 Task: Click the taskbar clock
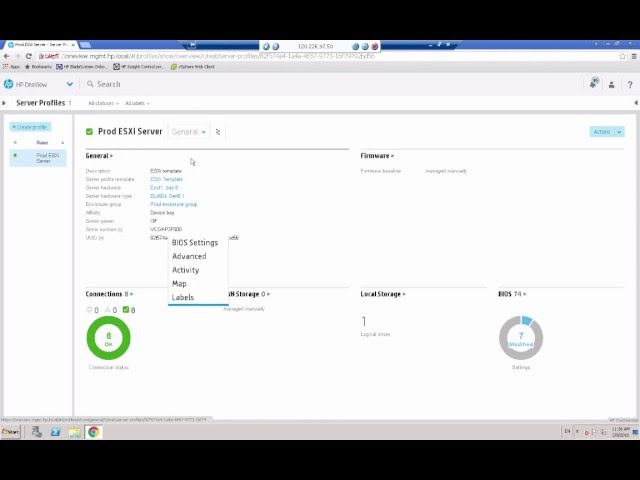pos(620,432)
